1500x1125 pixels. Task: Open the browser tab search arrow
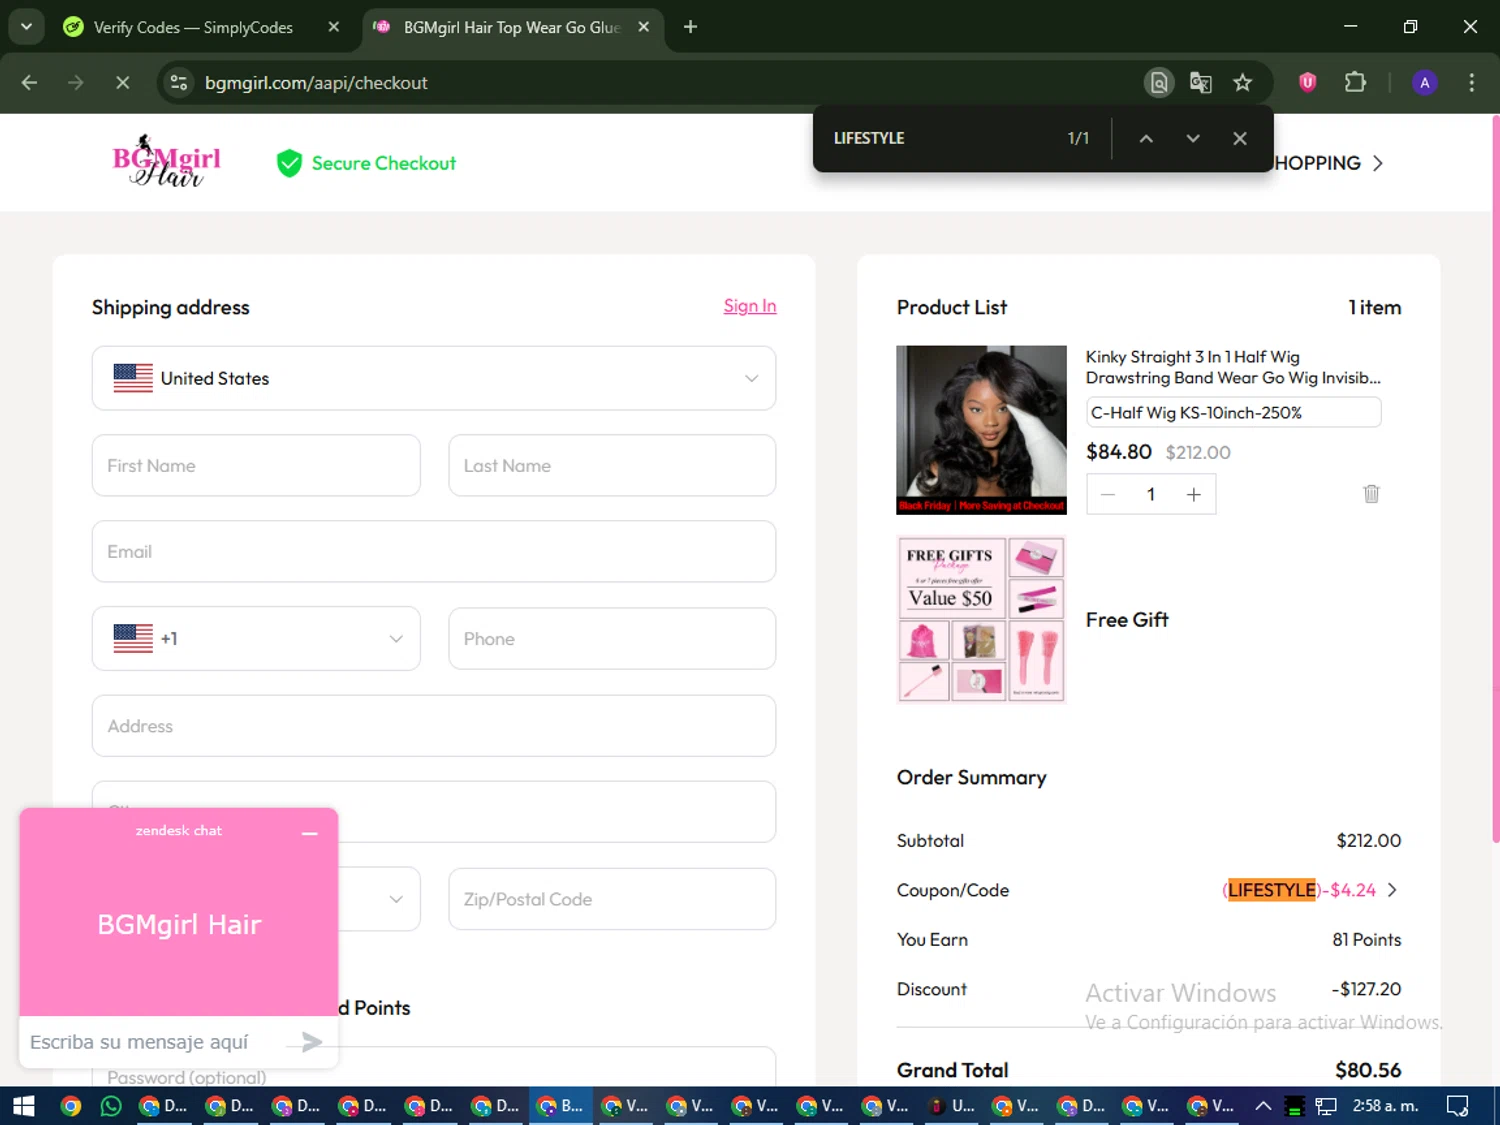click(26, 27)
